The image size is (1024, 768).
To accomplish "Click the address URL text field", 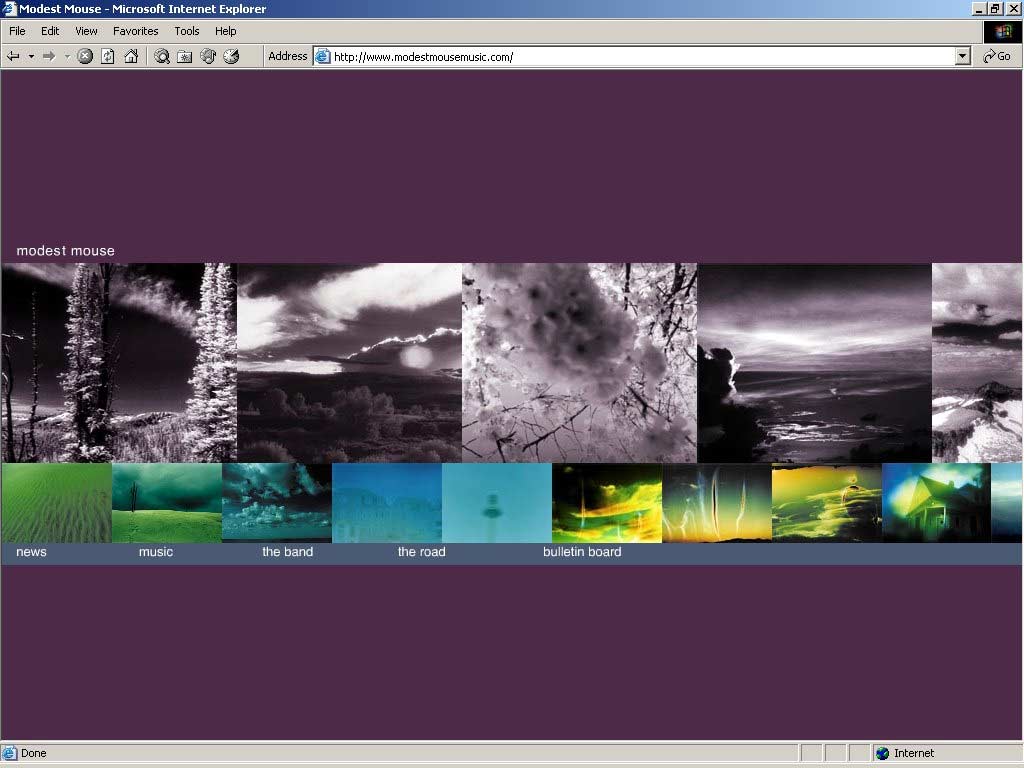I will click(640, 57).
